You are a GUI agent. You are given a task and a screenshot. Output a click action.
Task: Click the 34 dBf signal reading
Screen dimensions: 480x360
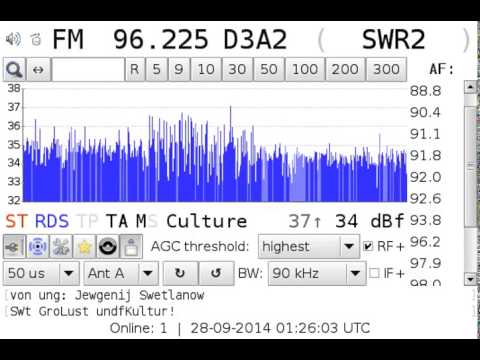pos(370,221)
